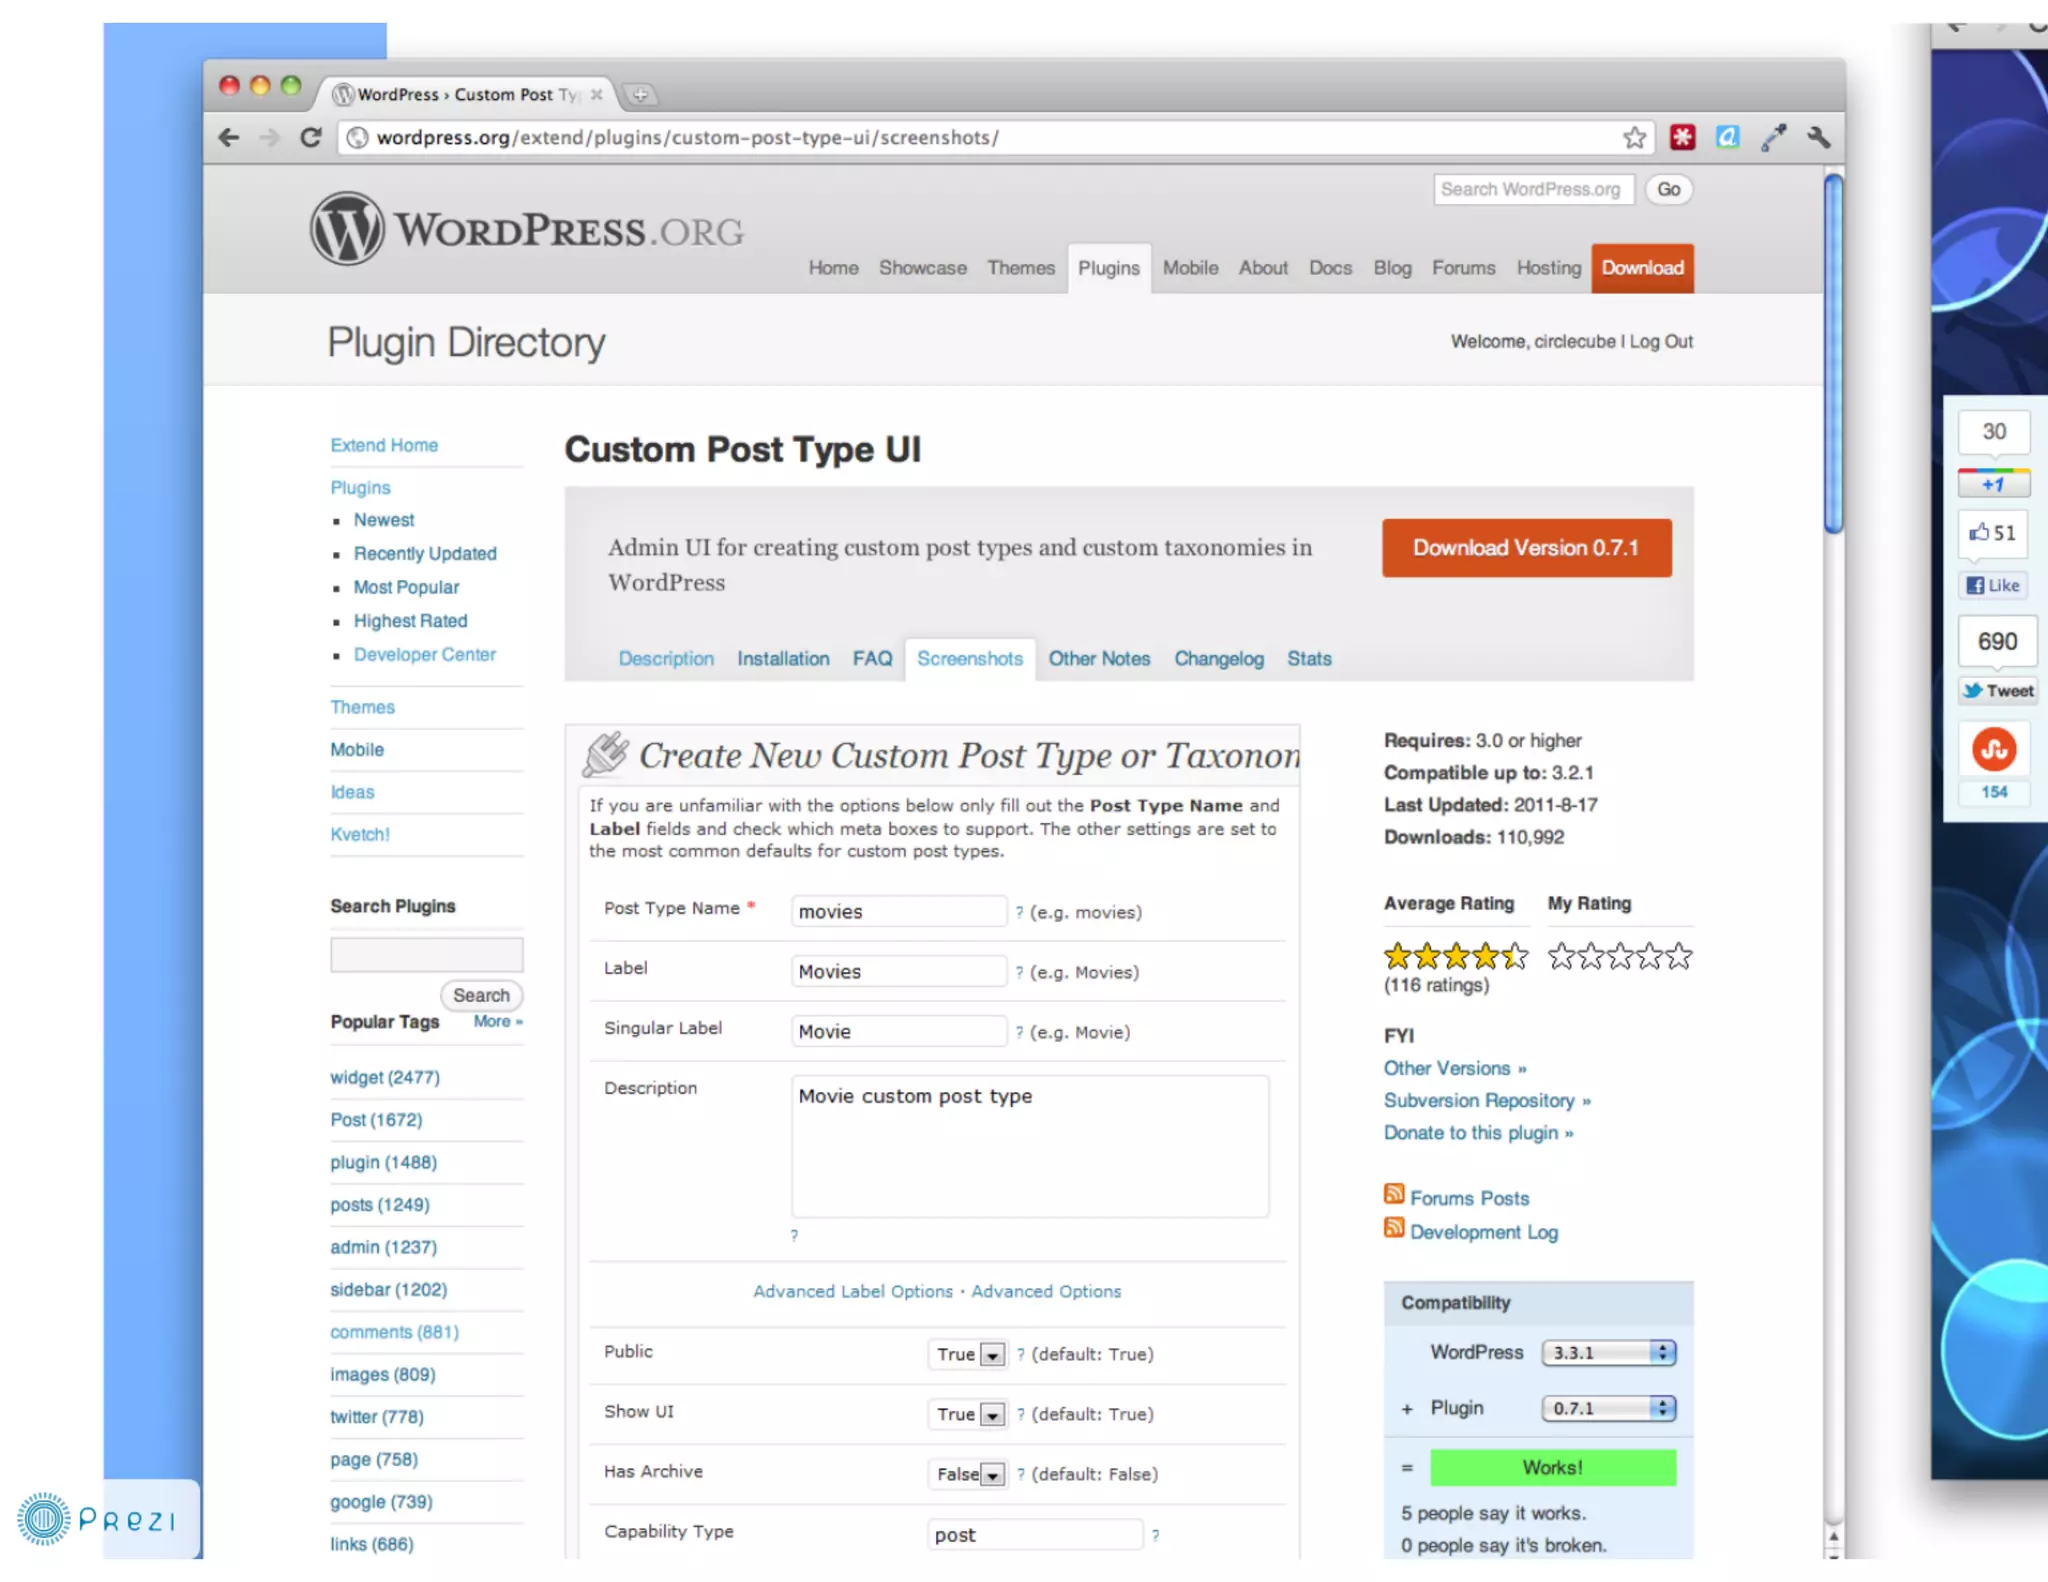Click the Log Out link
The height and width of the screenshot is (1582, 2048).
click(1661, 341)
